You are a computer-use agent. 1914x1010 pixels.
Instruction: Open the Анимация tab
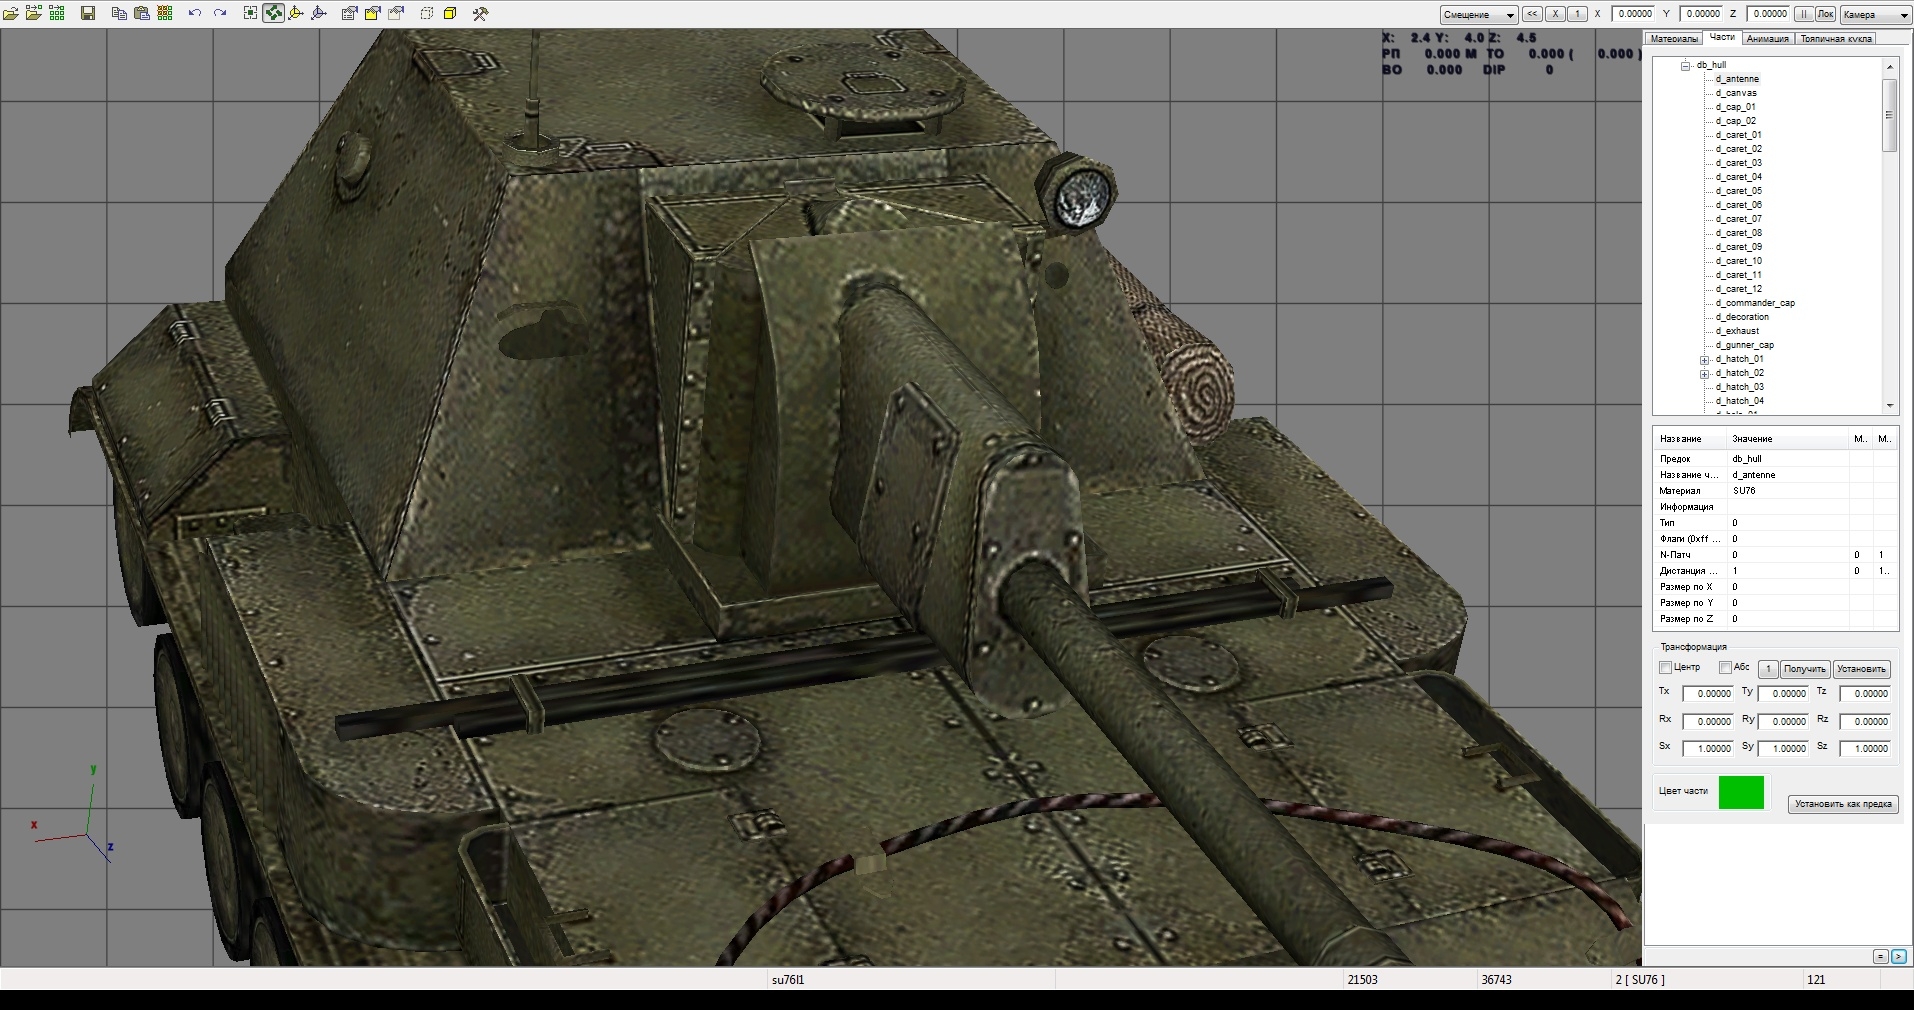coord(1767,39)
